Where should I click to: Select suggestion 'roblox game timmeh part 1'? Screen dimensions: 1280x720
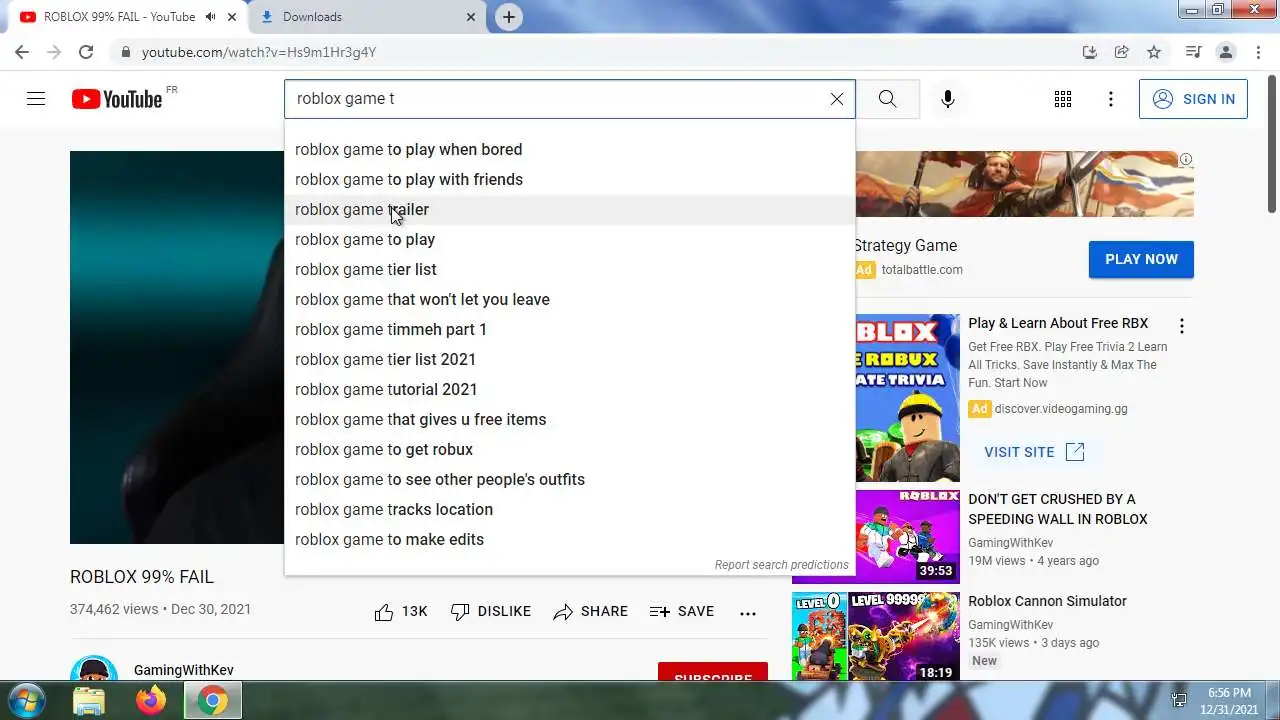570,330
